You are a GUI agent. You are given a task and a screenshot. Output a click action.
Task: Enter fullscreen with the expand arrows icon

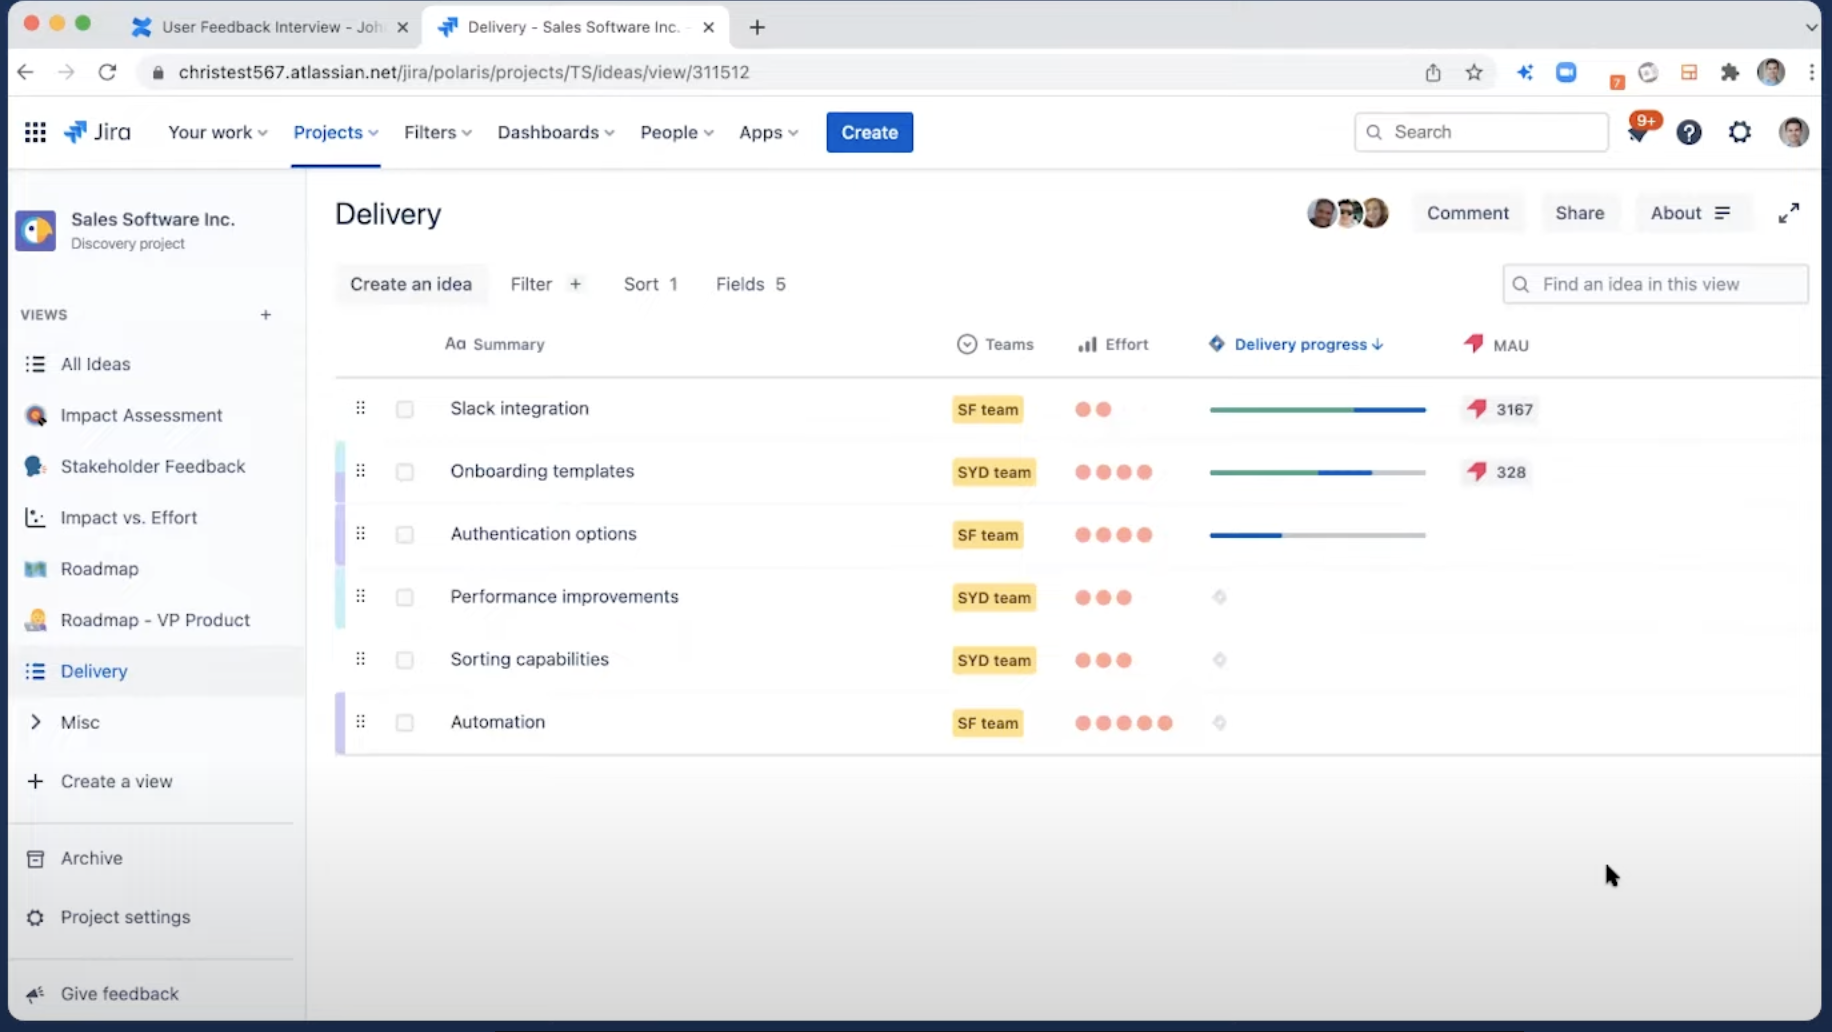(x=1789, y=213)
